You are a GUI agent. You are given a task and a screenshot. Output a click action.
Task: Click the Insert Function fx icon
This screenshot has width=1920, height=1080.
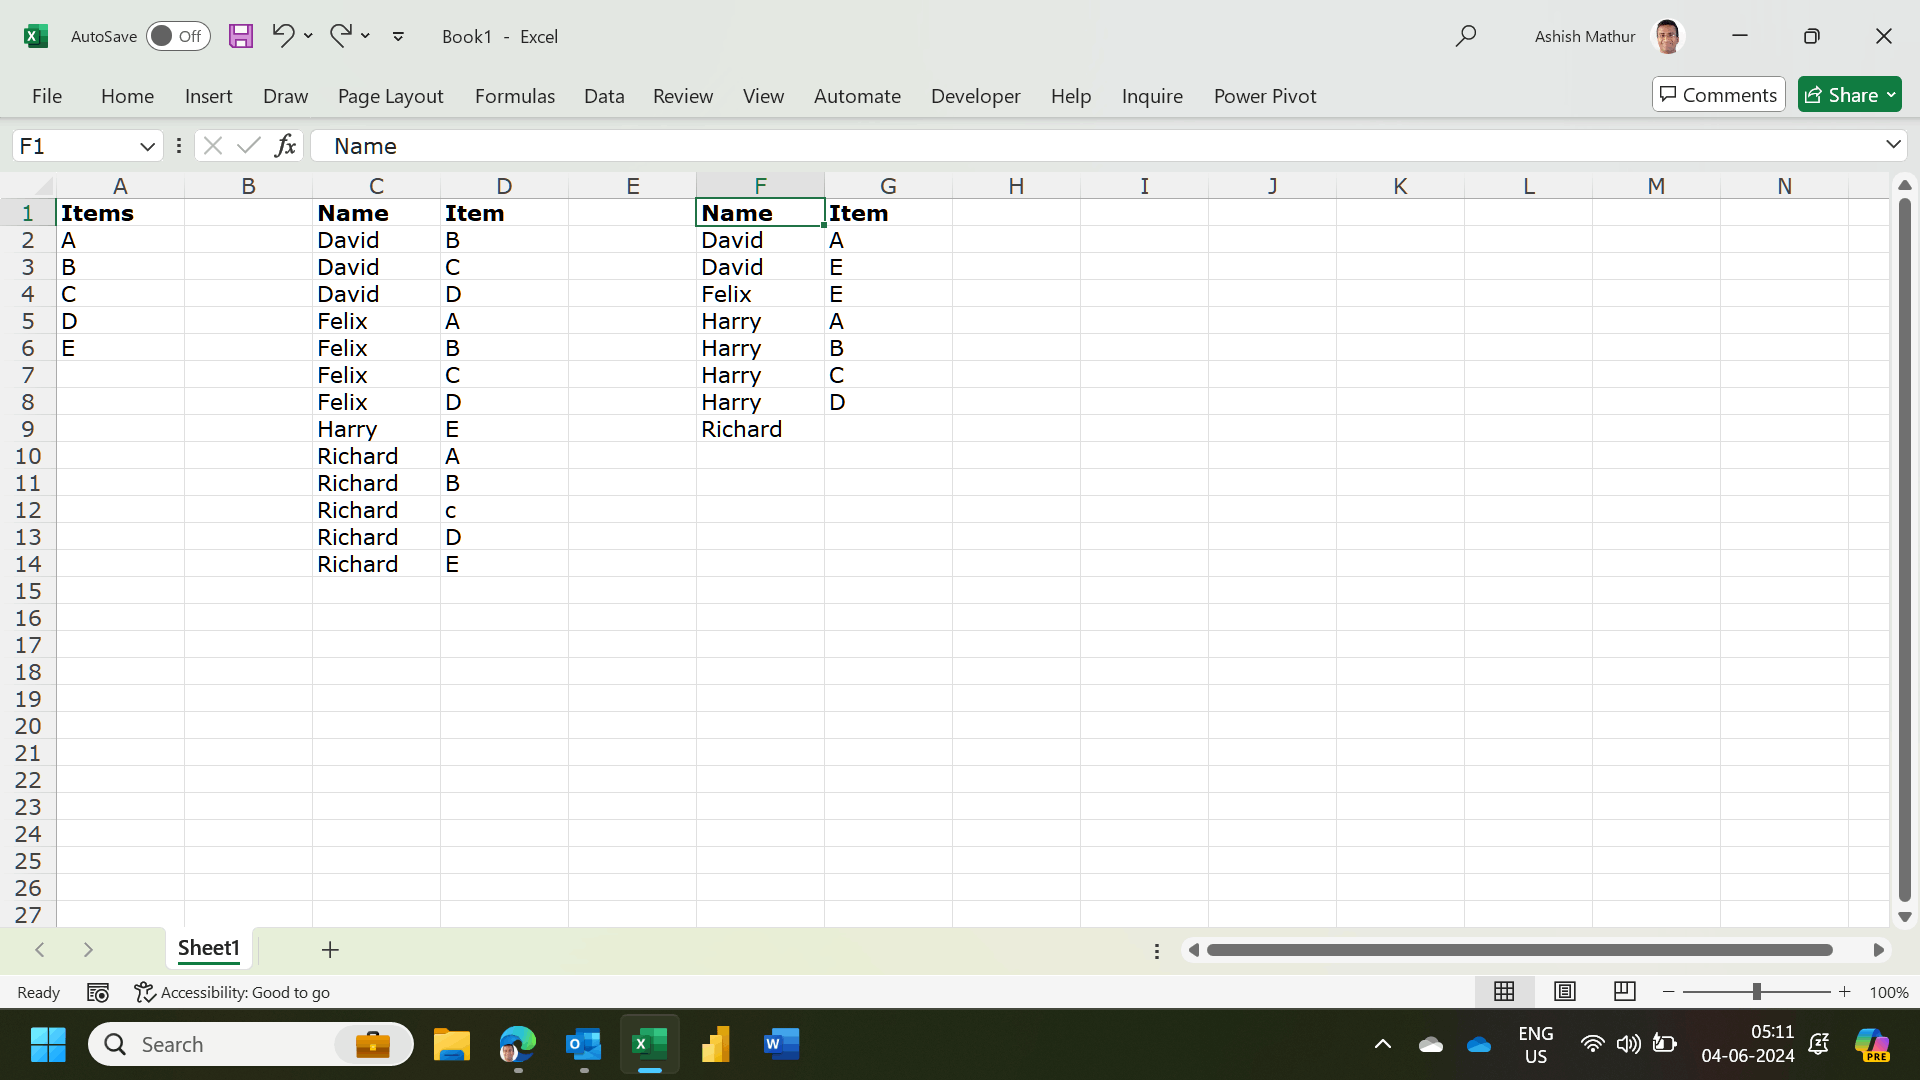285,146
